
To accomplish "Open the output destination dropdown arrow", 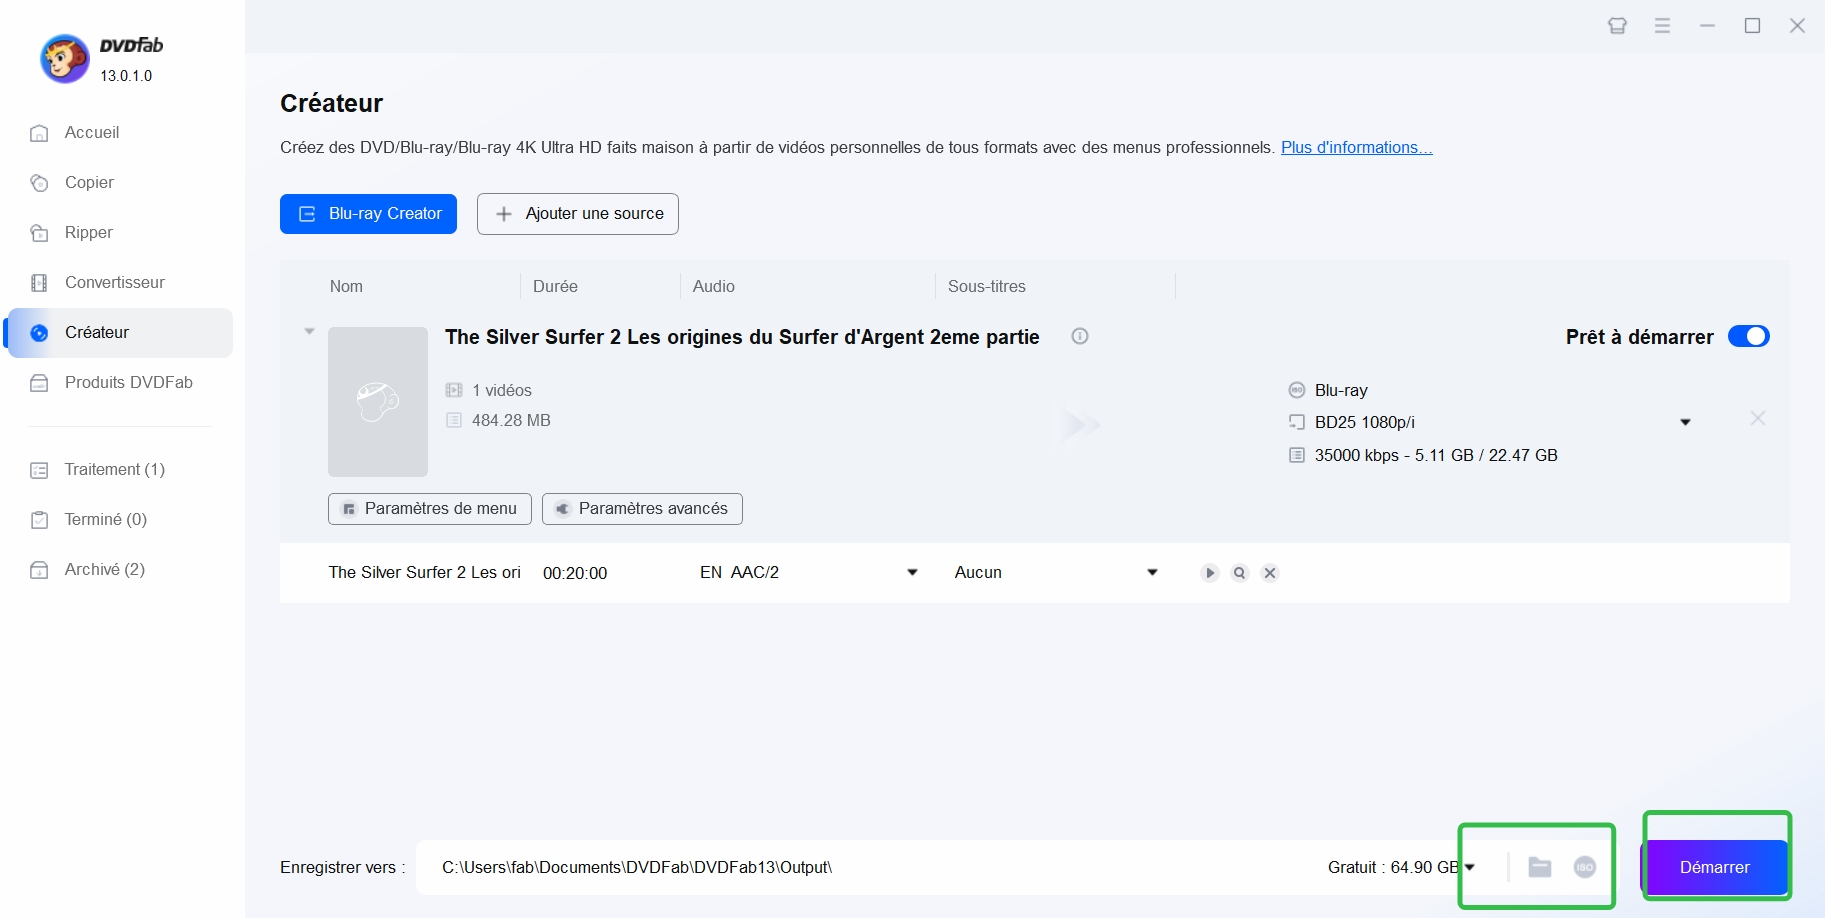I will 1470,868.
